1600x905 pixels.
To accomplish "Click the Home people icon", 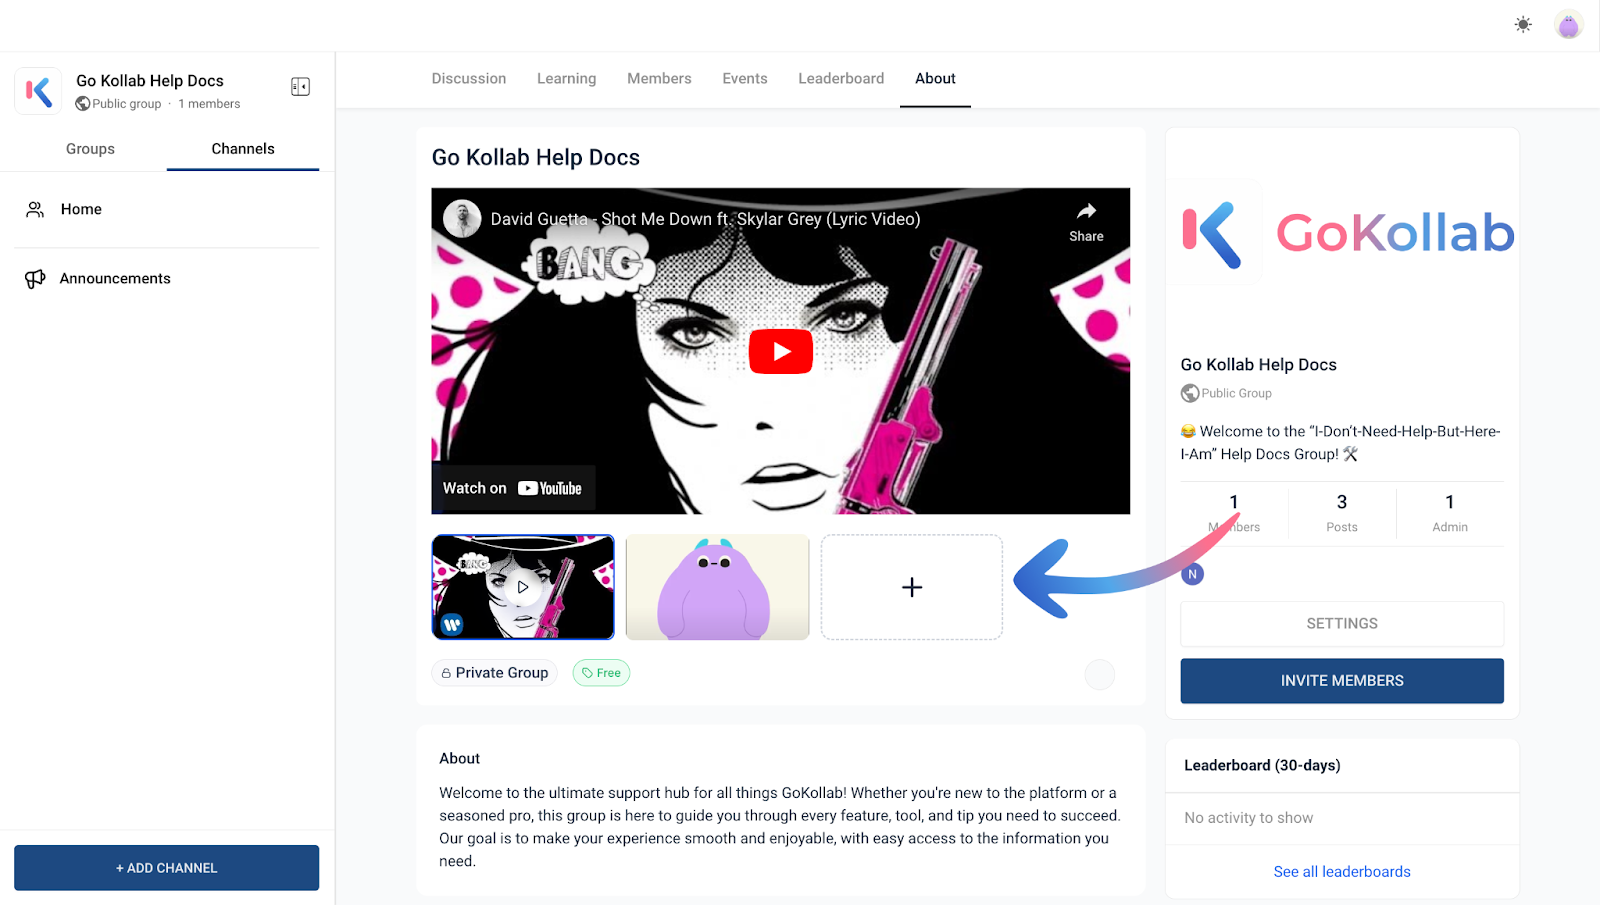I will click(x=35, y=209).
